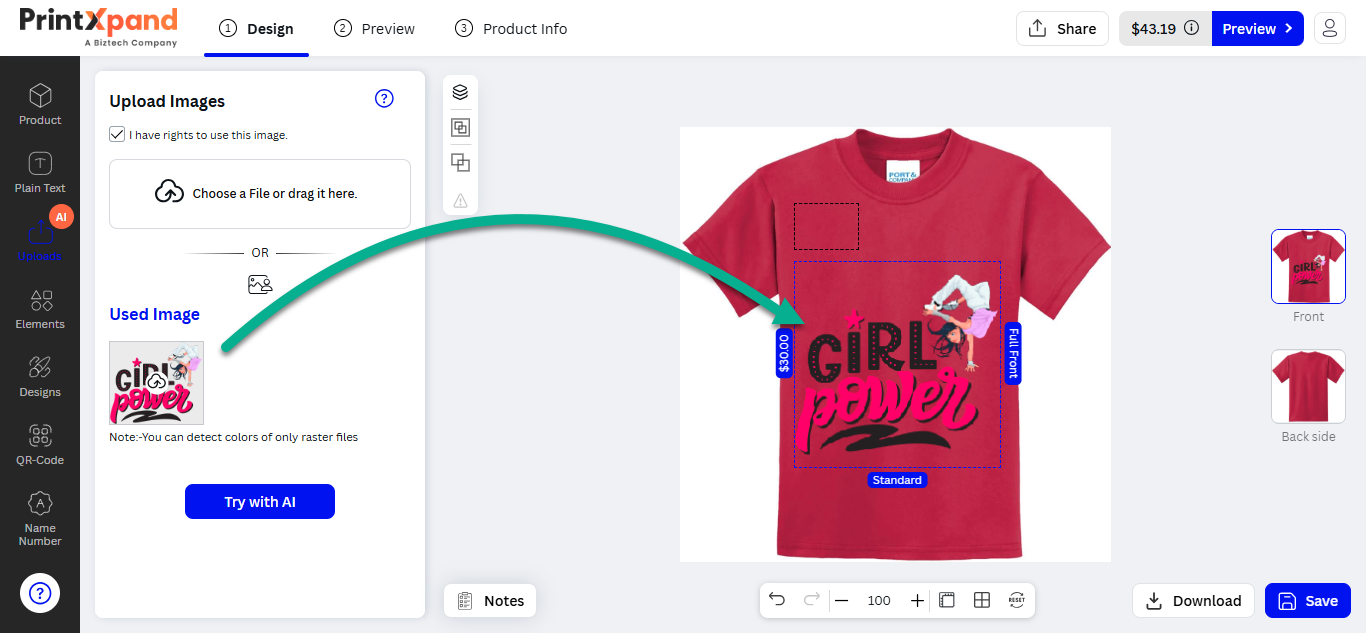
Task: Click the Save button
Action: [1308, 600]
